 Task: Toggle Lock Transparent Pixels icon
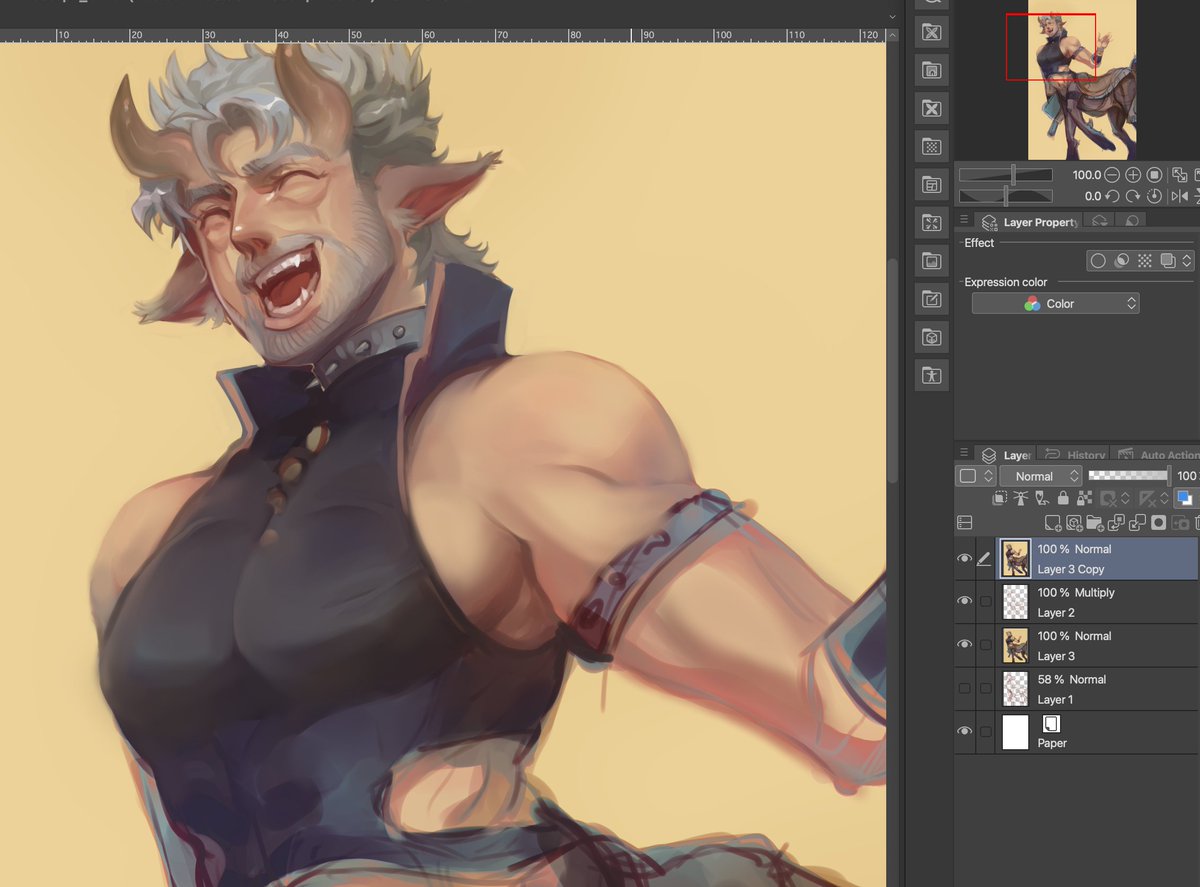(1084, 498)
